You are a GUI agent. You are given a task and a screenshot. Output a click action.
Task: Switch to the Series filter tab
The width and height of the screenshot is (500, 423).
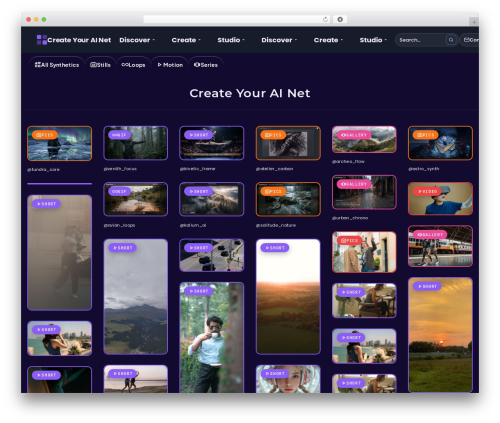click(206, 65)
